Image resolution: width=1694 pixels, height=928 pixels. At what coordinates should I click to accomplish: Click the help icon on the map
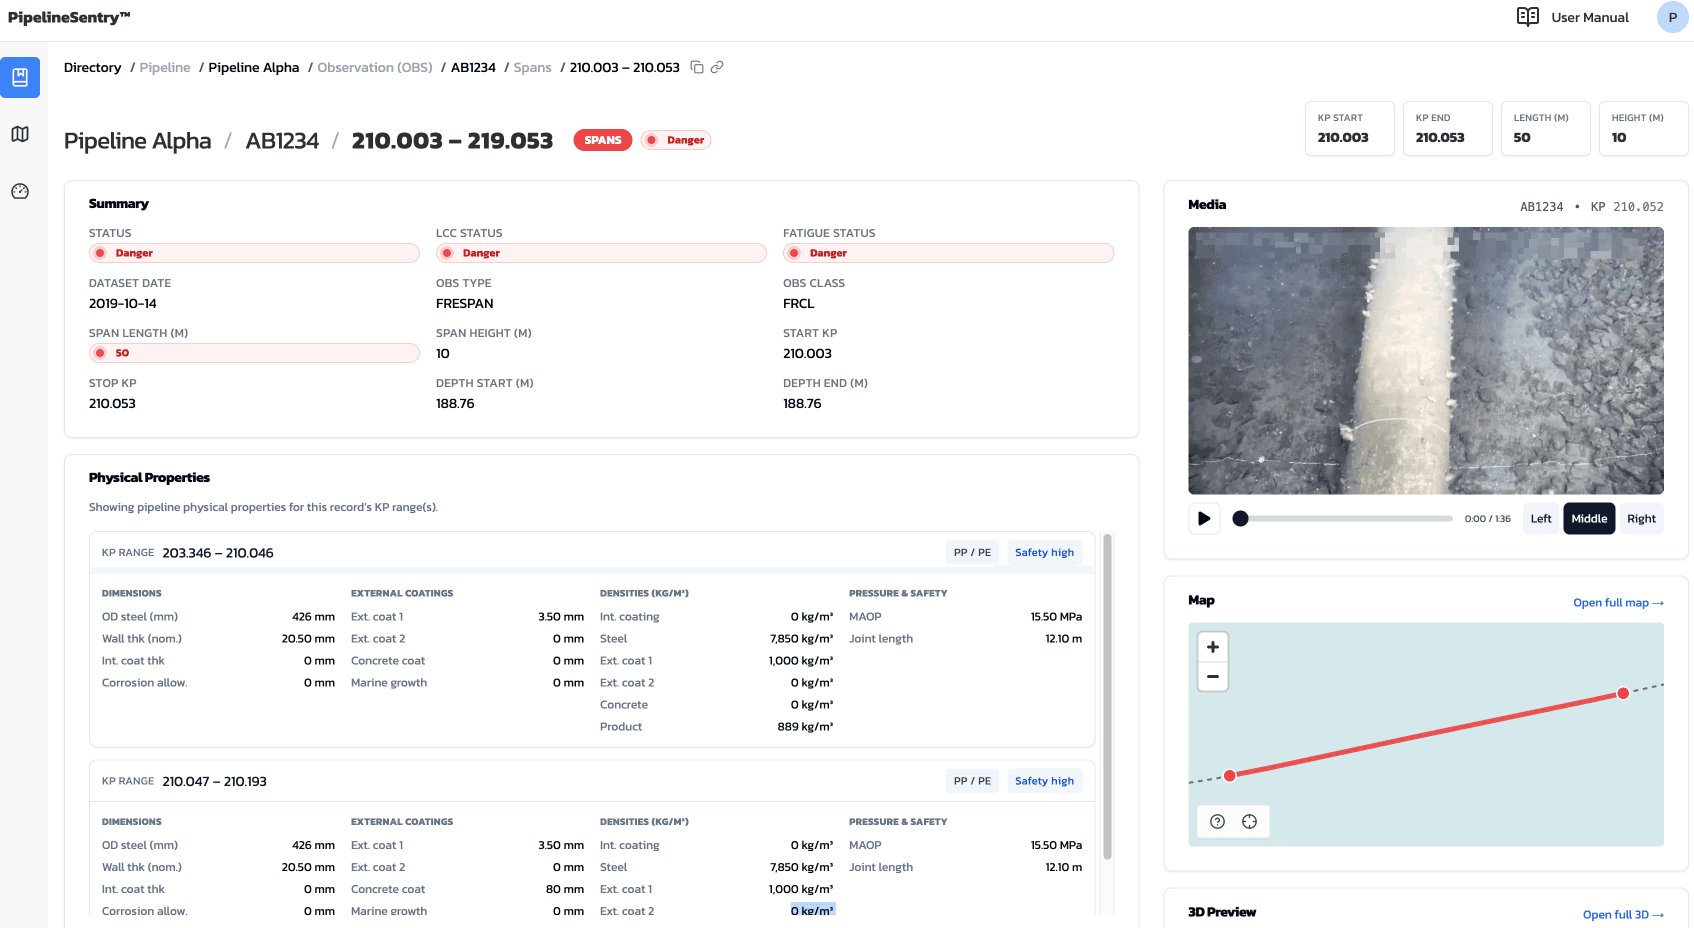click(x=1216, y=821)
